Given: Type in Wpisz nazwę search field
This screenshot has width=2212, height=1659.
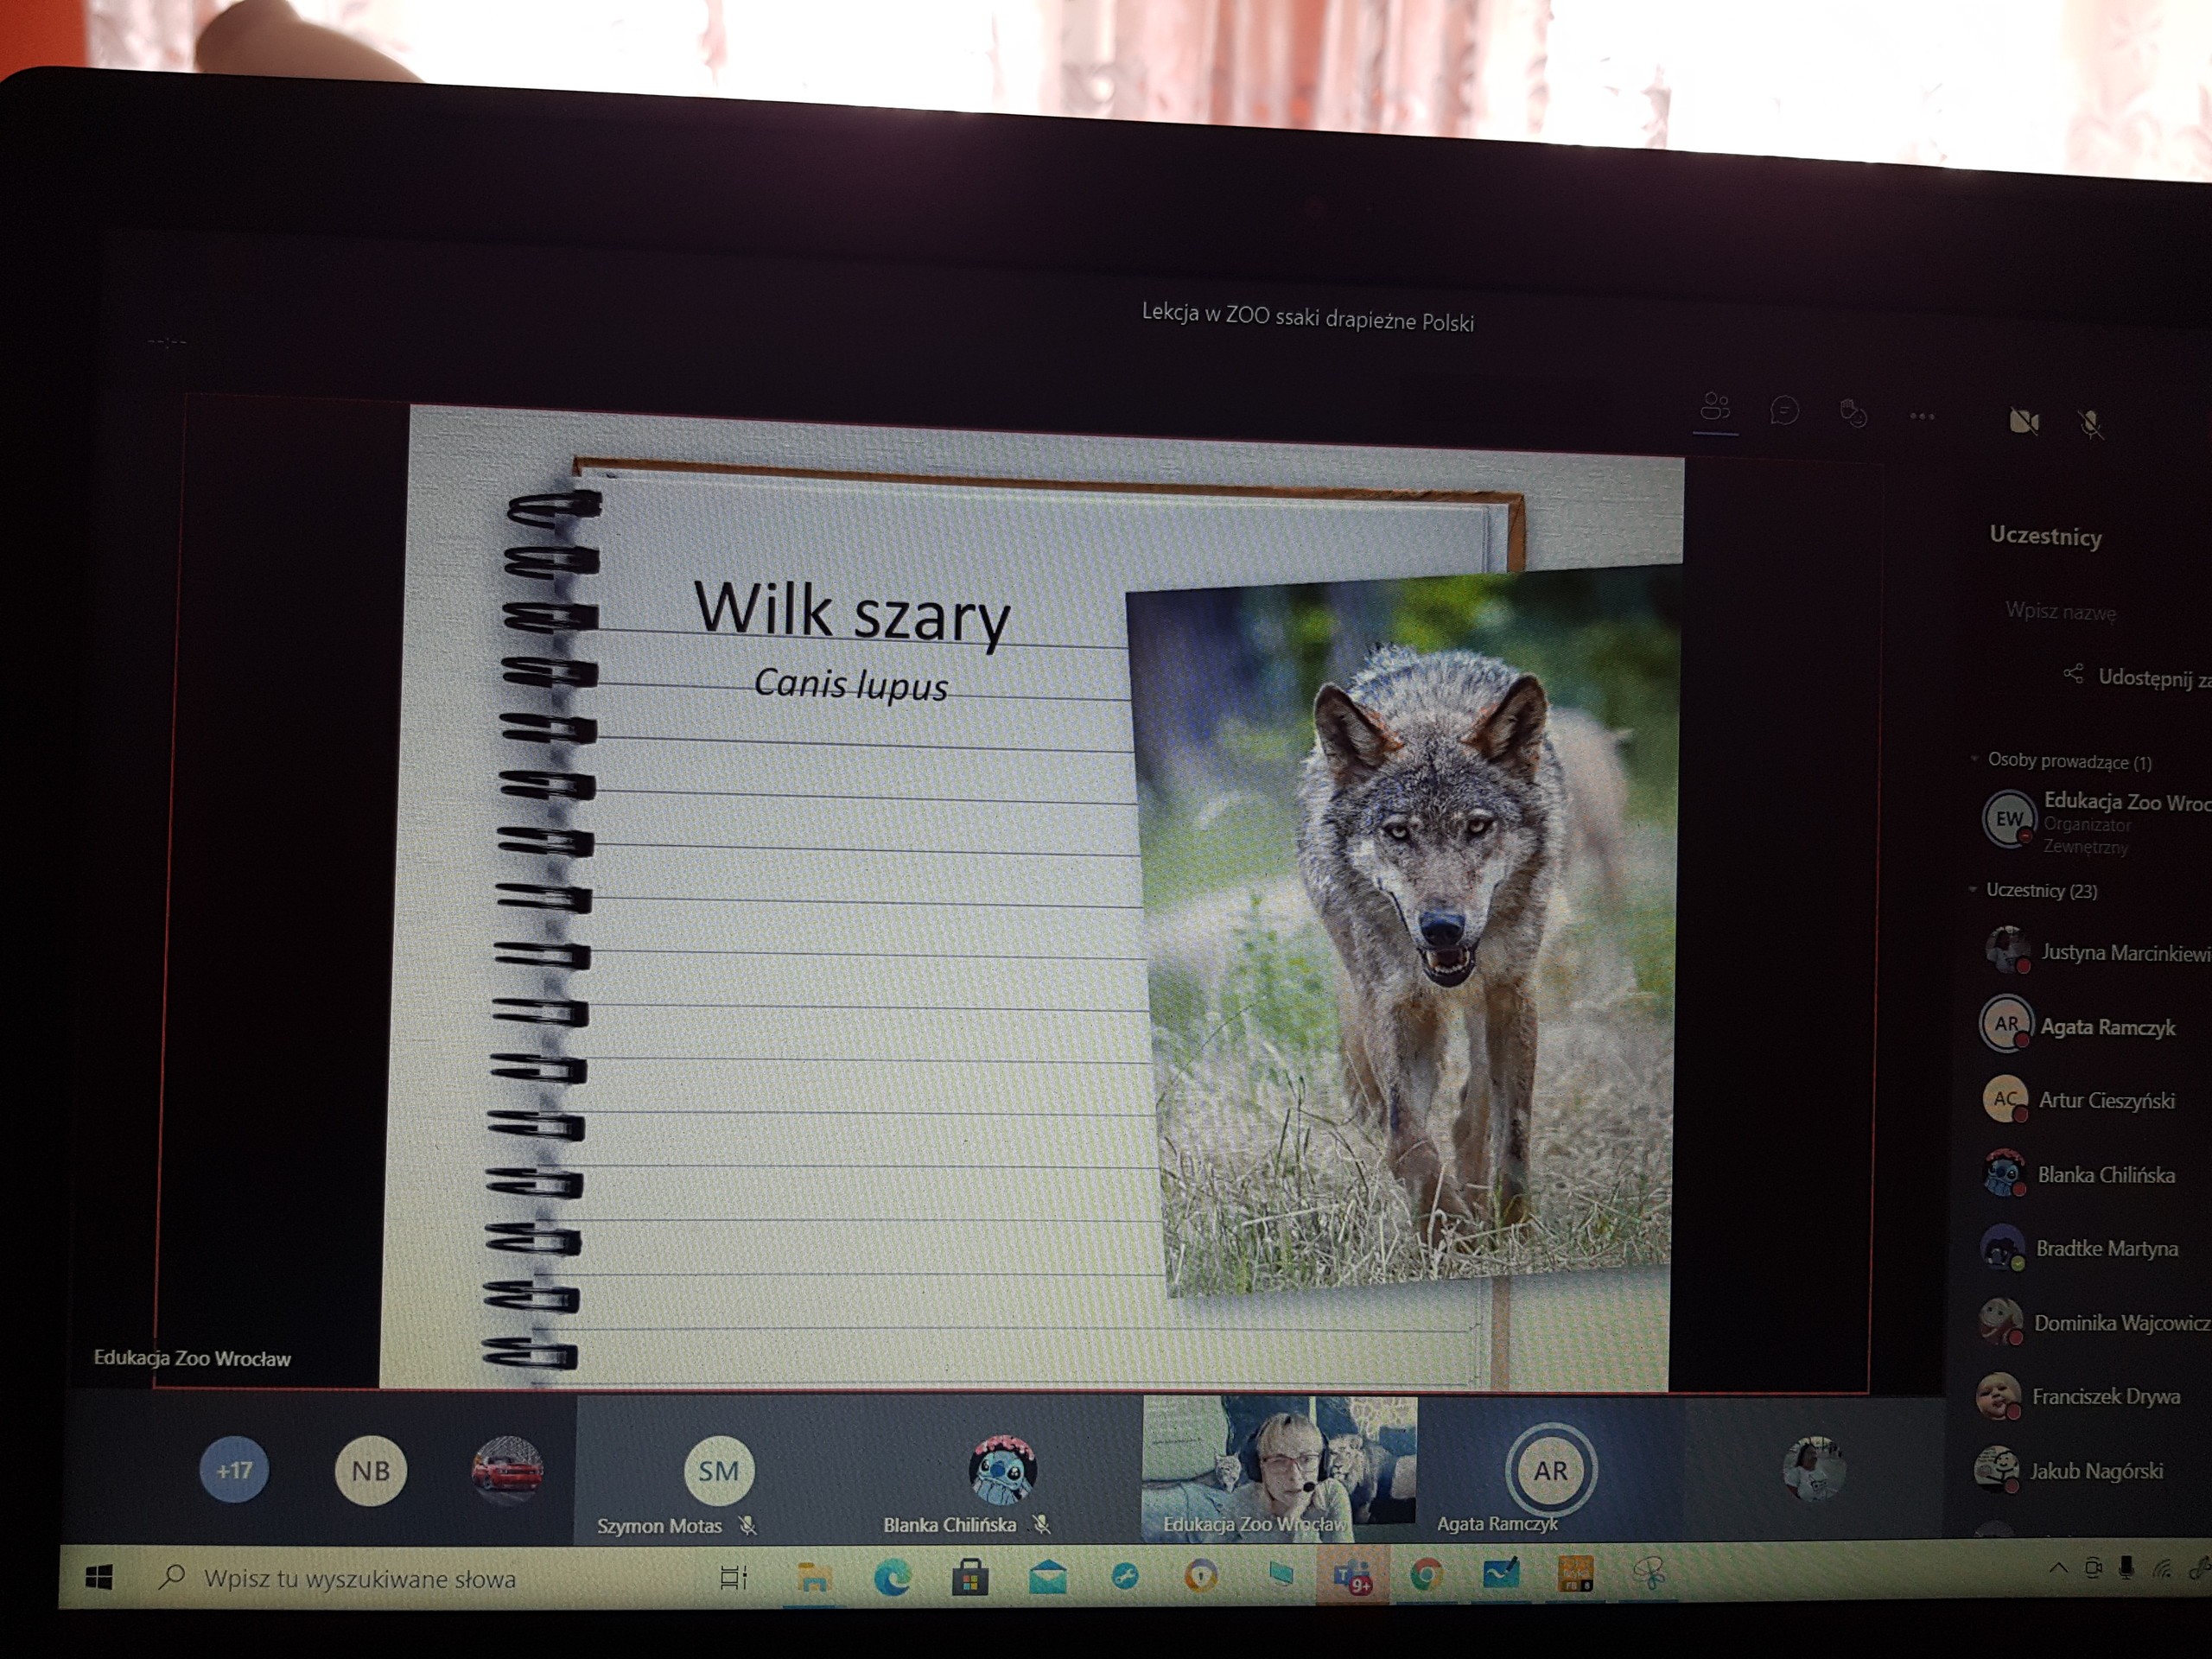Looking at the screenshot, I should point(2062,611).
